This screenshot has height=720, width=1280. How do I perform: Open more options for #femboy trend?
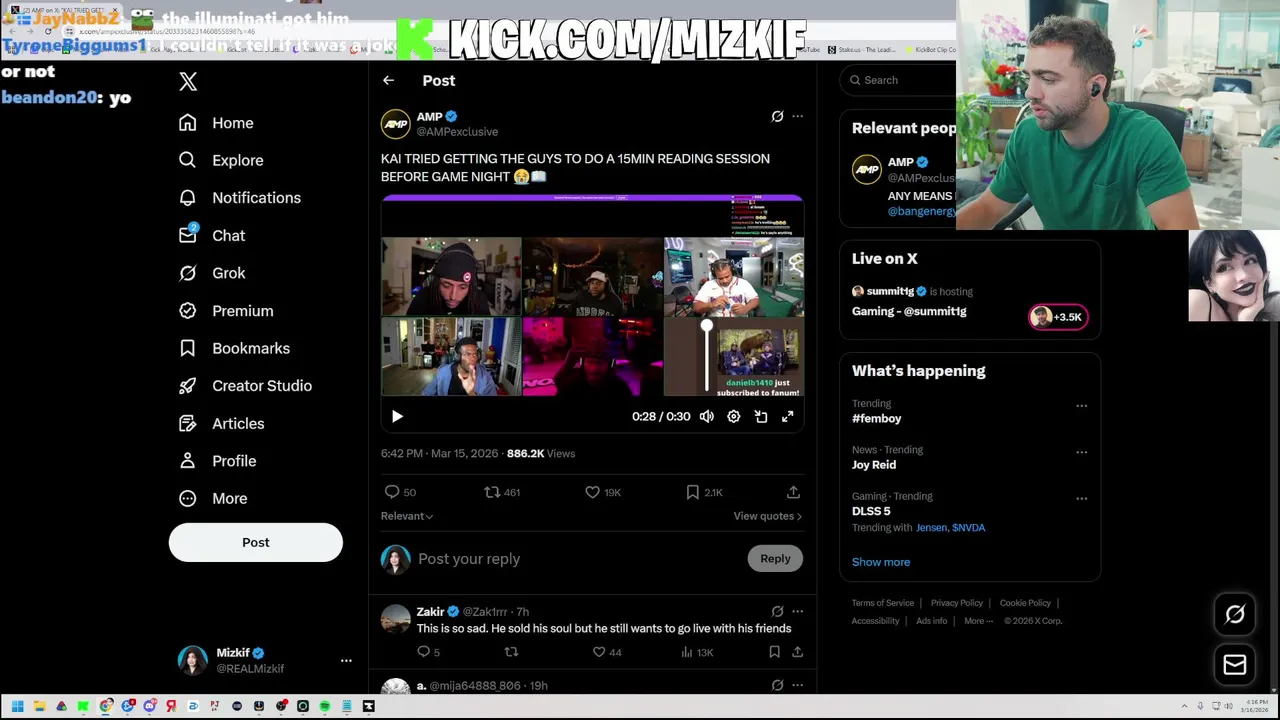coord(1081,406)
